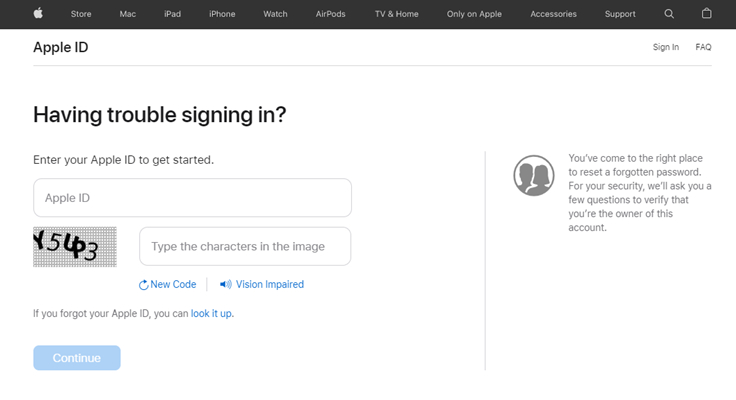
Task: Click the New Code refresh icon
Action: pos(144,285)
